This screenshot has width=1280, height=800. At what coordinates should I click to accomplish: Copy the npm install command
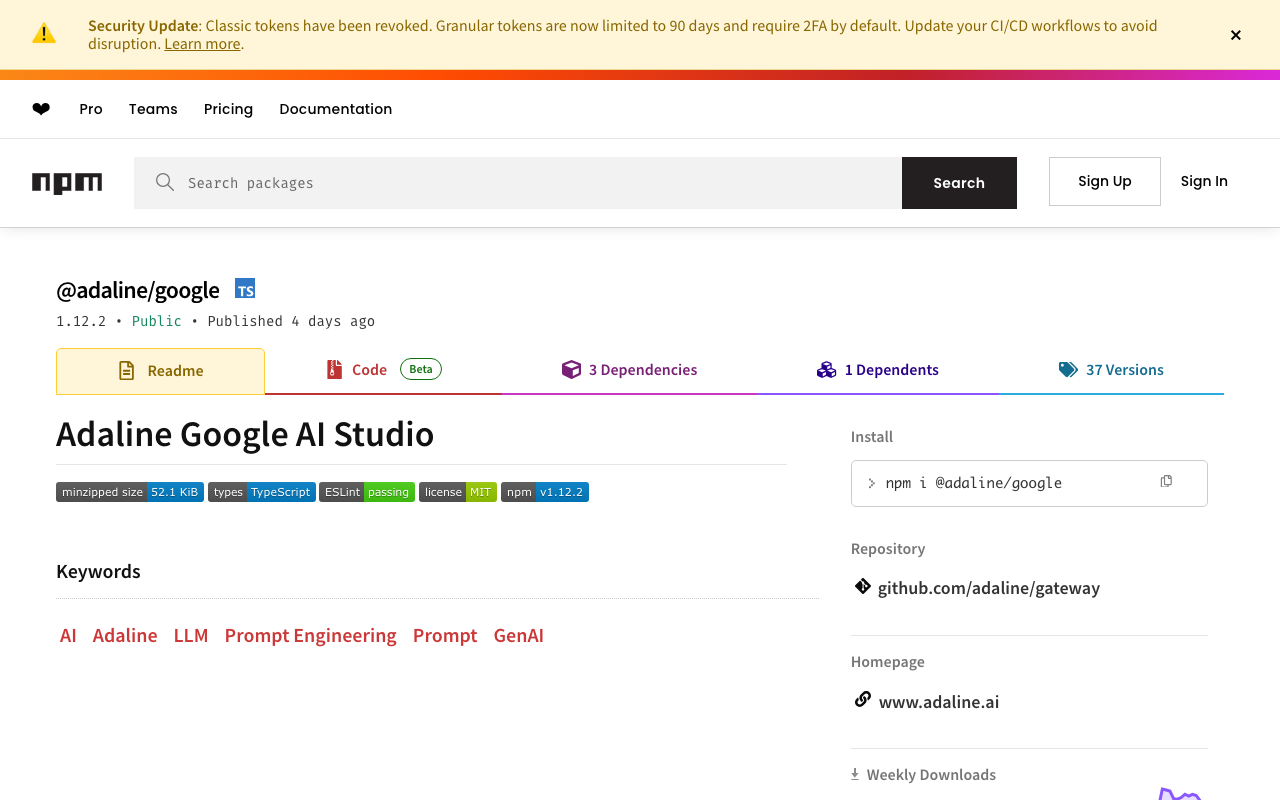coord(1166,482)
